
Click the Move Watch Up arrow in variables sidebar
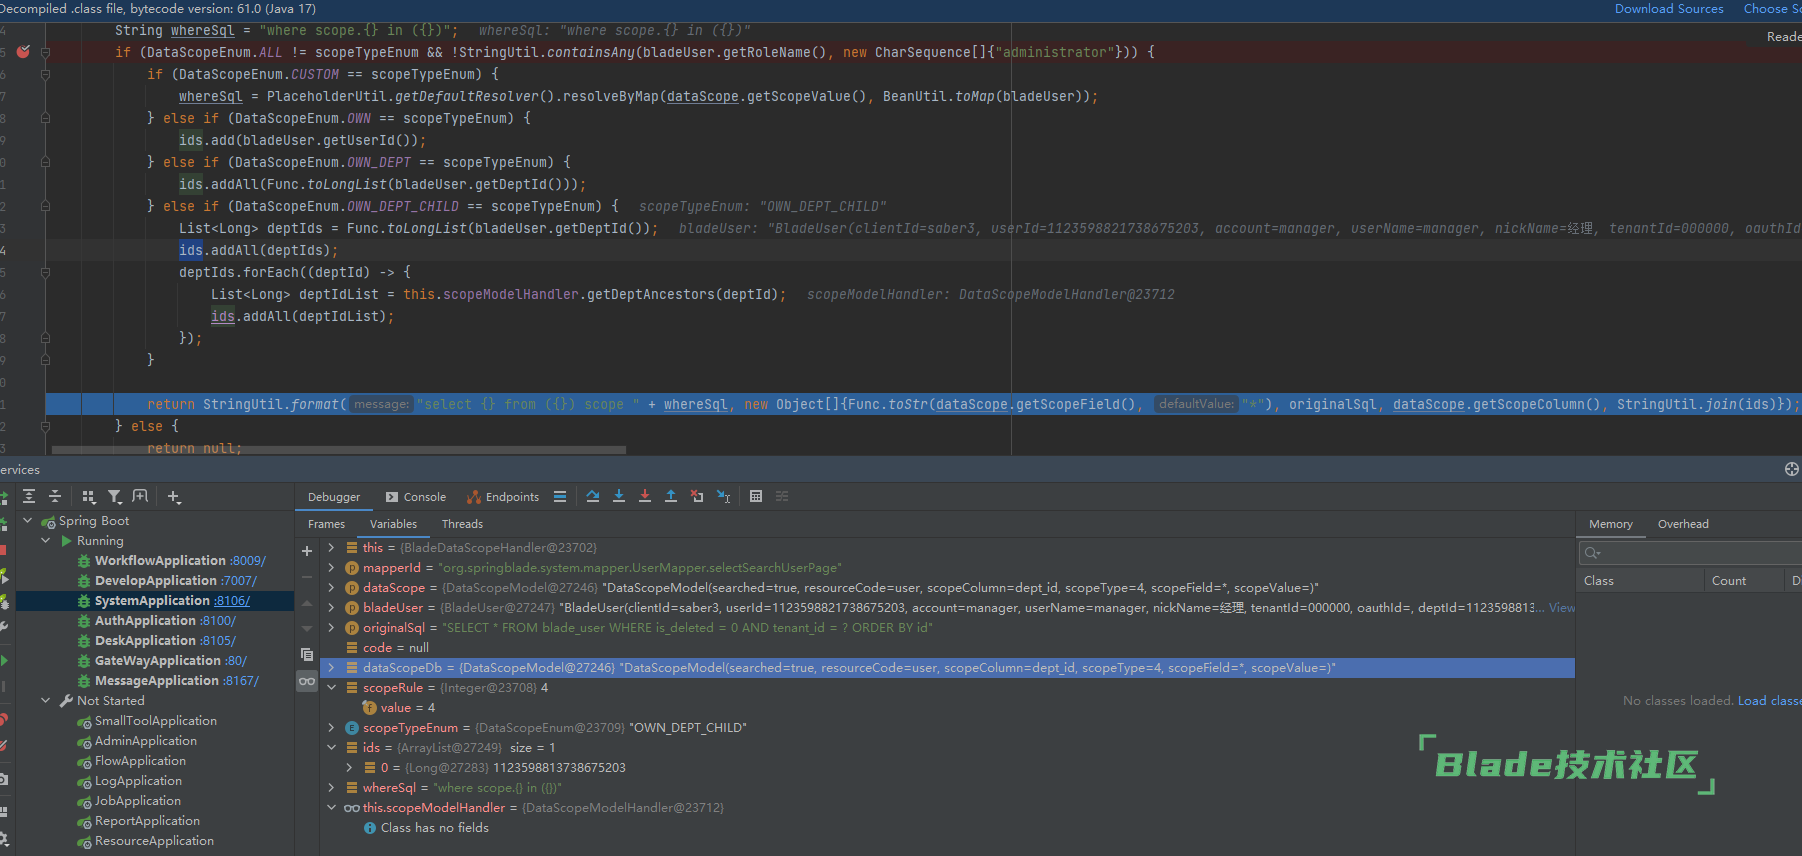307,603
